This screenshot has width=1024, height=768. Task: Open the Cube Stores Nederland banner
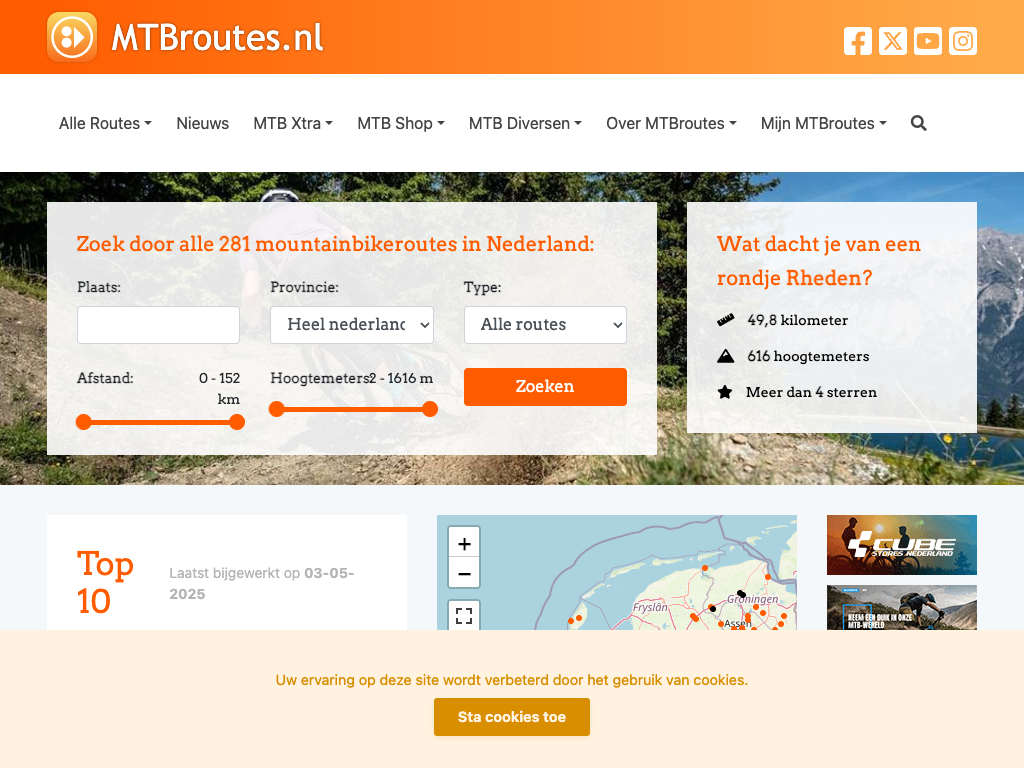(902, 545)
